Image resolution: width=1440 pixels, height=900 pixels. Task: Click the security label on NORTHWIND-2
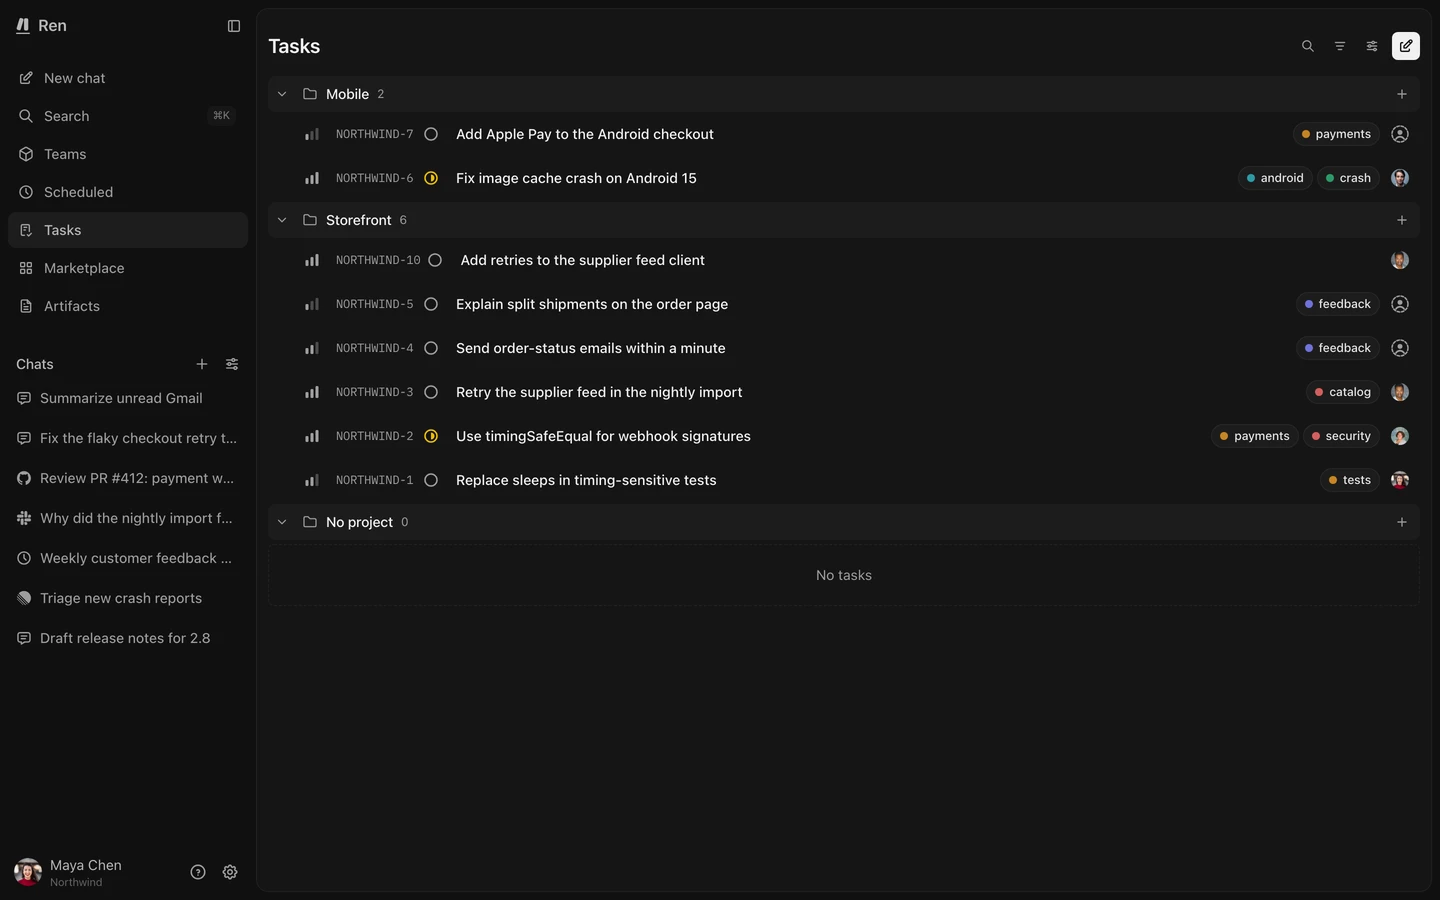[x=1341, y=436]
